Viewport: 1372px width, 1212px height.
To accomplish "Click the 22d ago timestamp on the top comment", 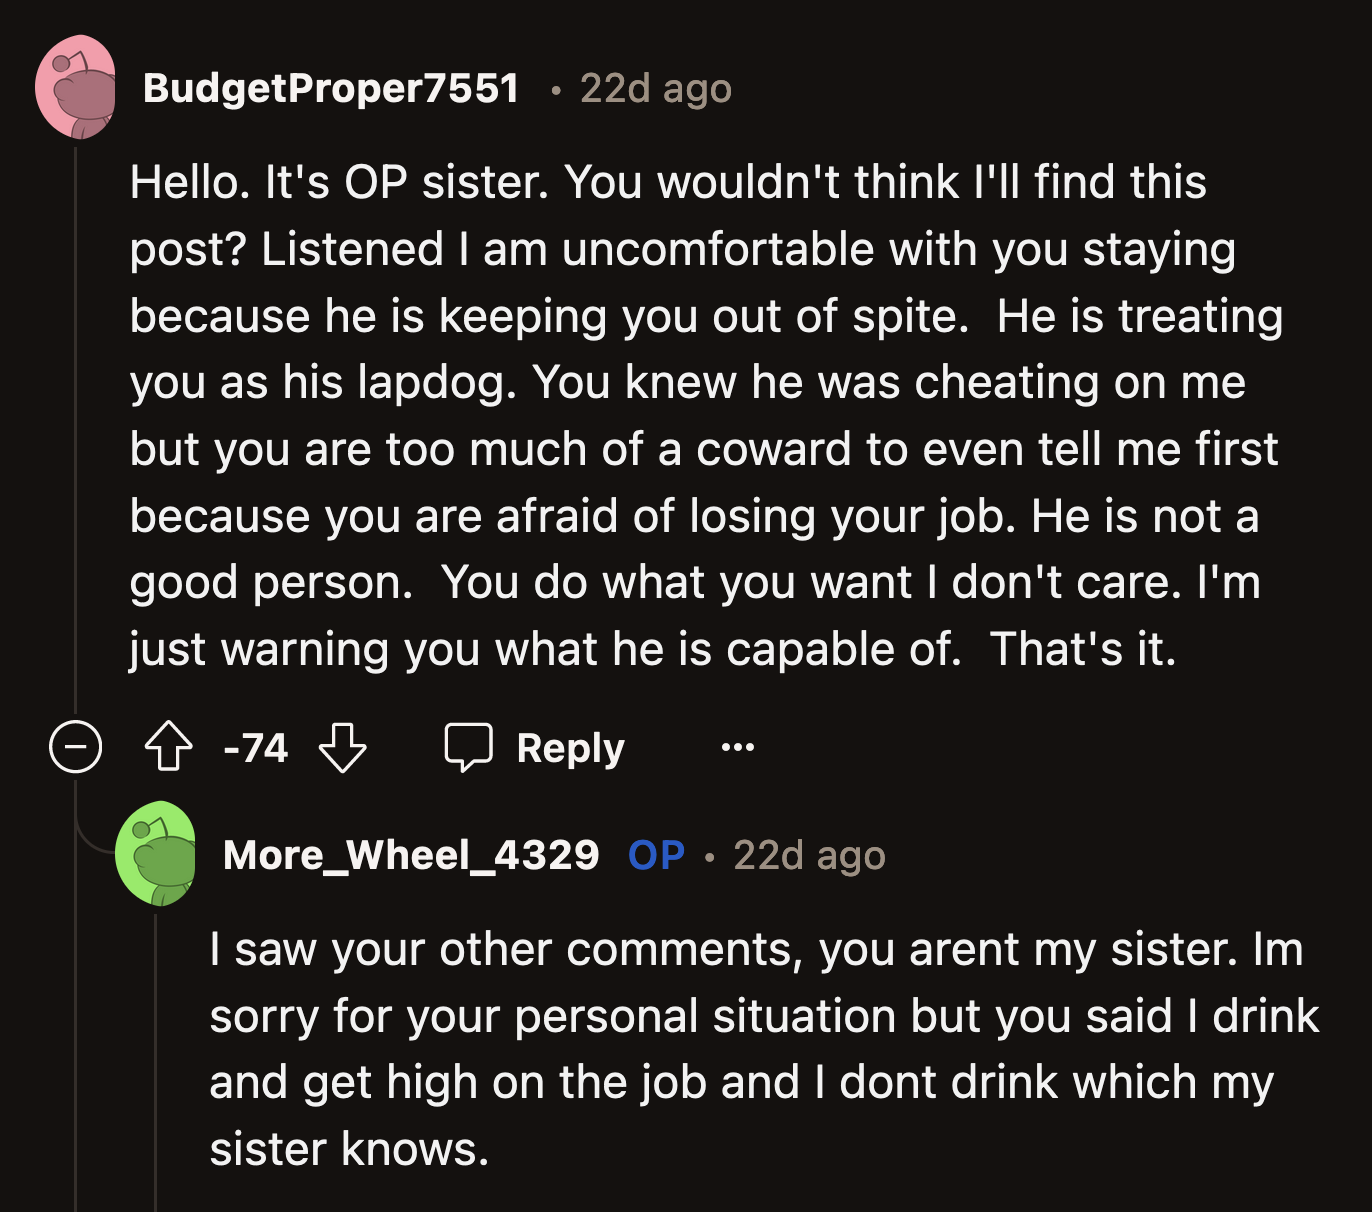I will [653, 88].
